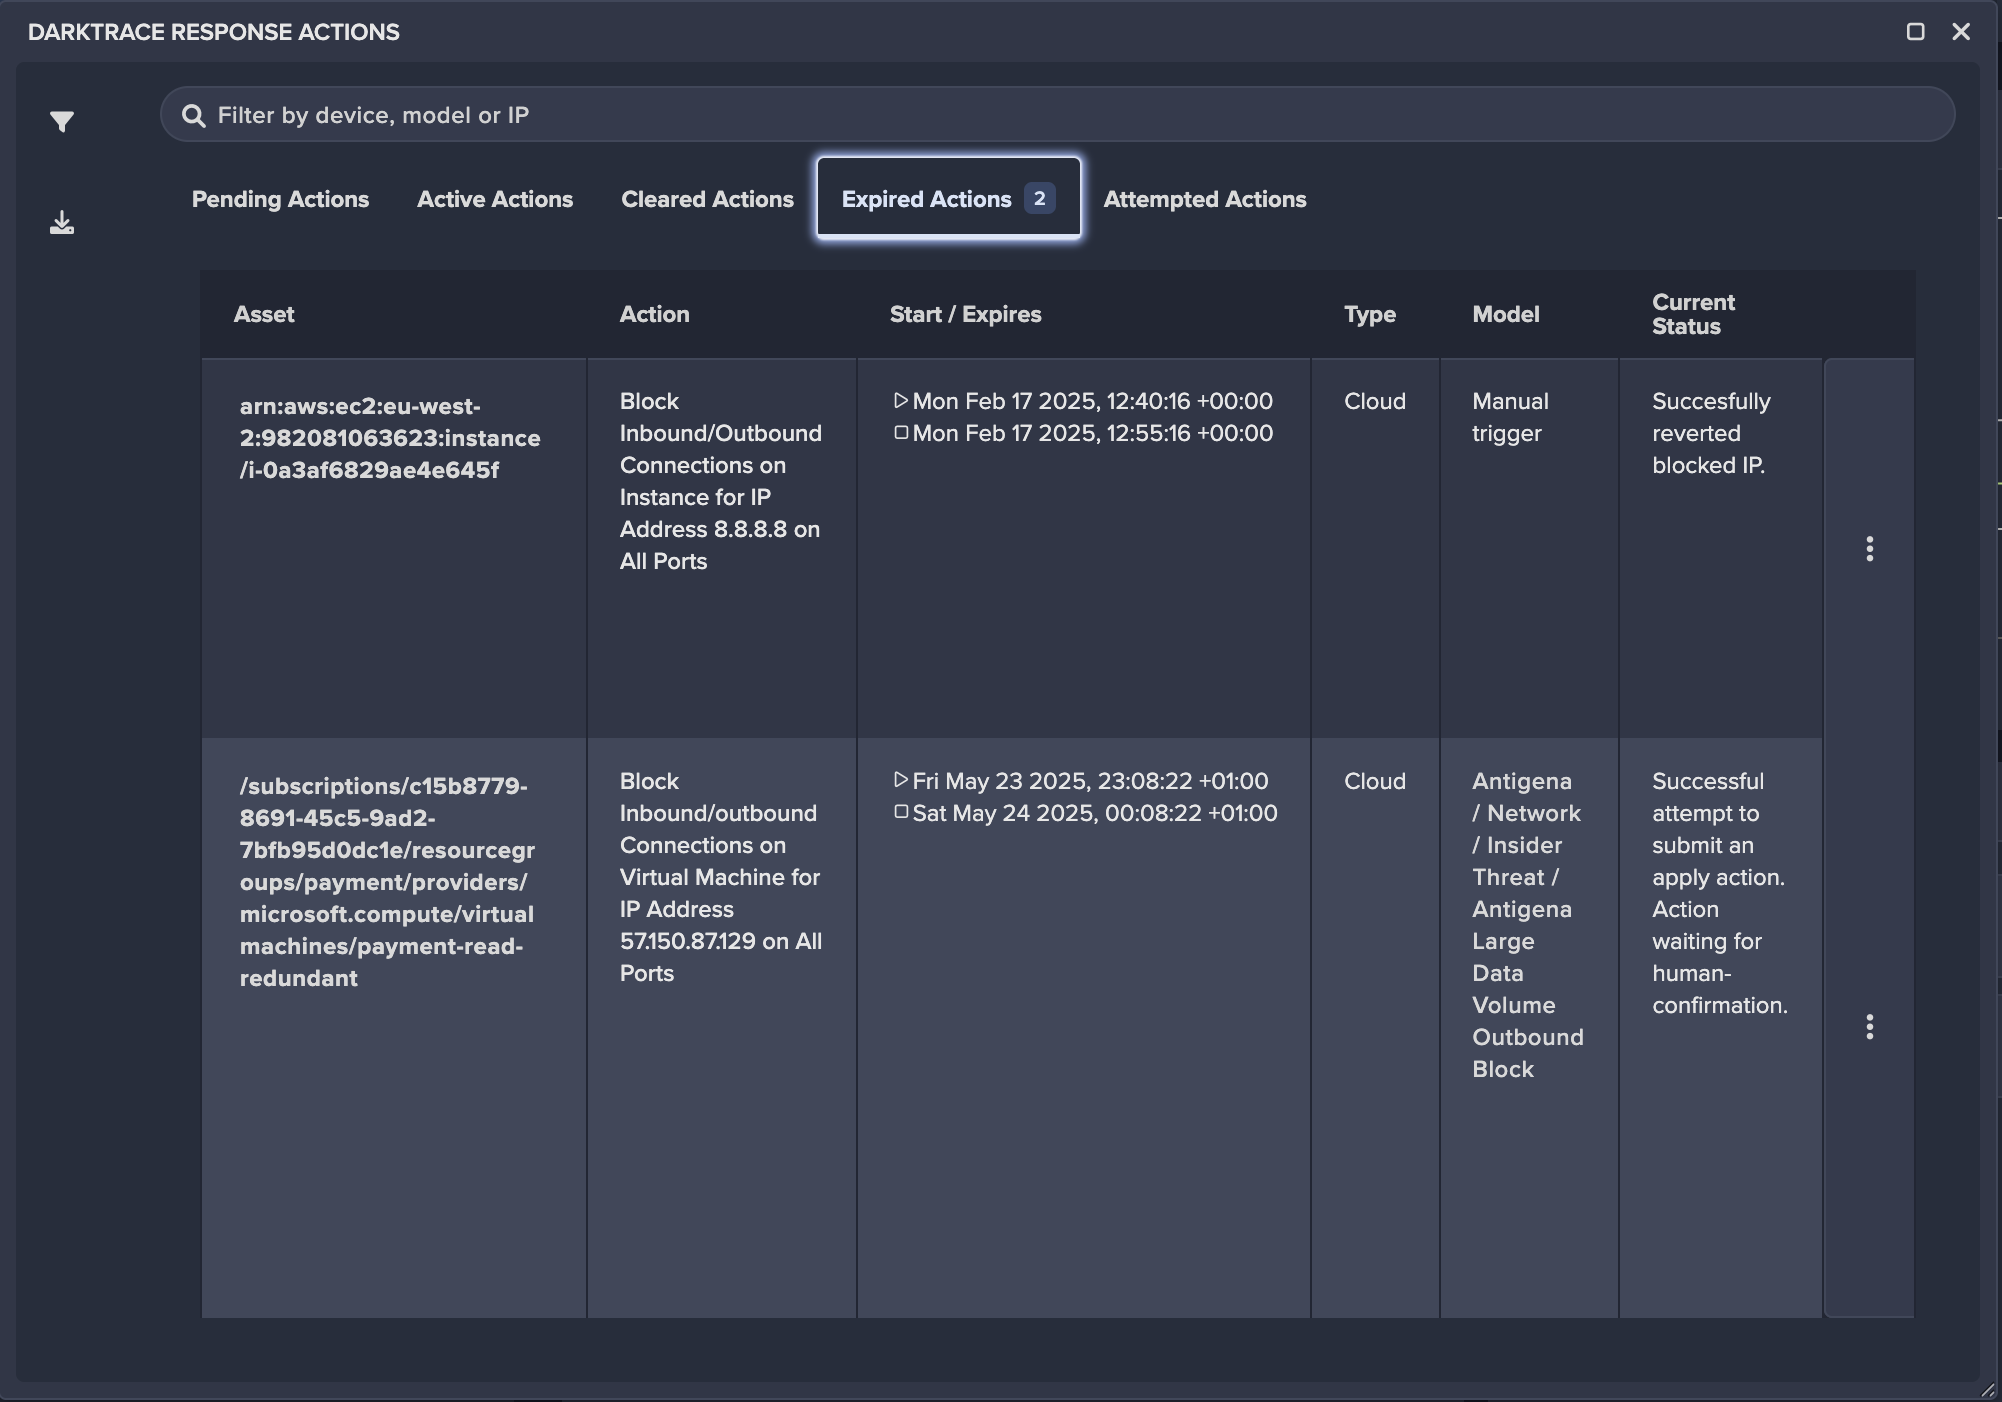The width and height of the screenshot is (2002, 1402).
Task: Maximize the Response Actions window
Action: click(x=1915, y=32)
